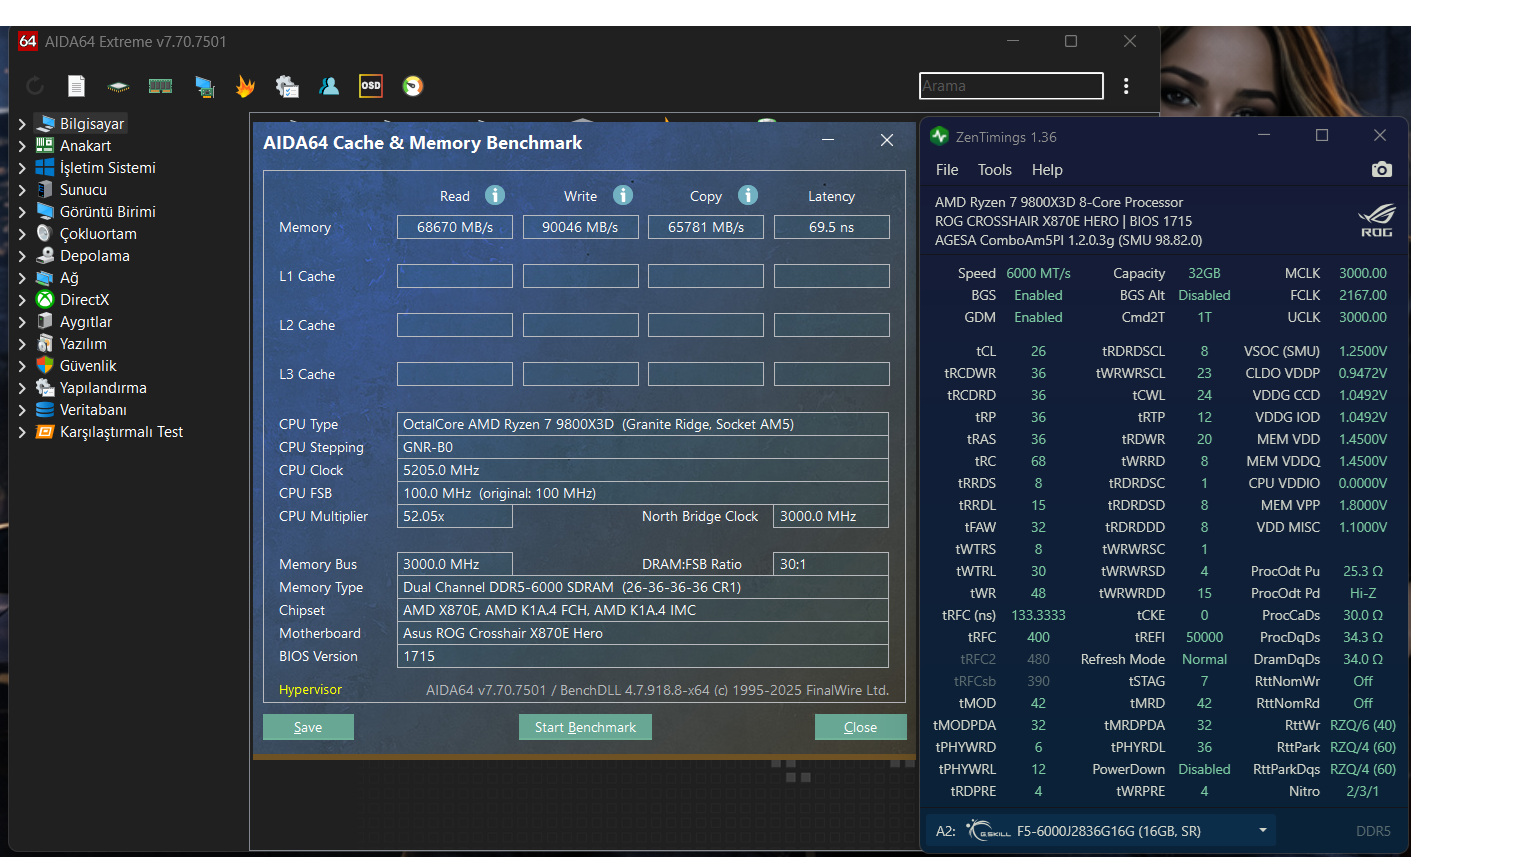1536x864 pixels.
Task: Select Aygıtlar in the tree
Action: tap(86, 322)
